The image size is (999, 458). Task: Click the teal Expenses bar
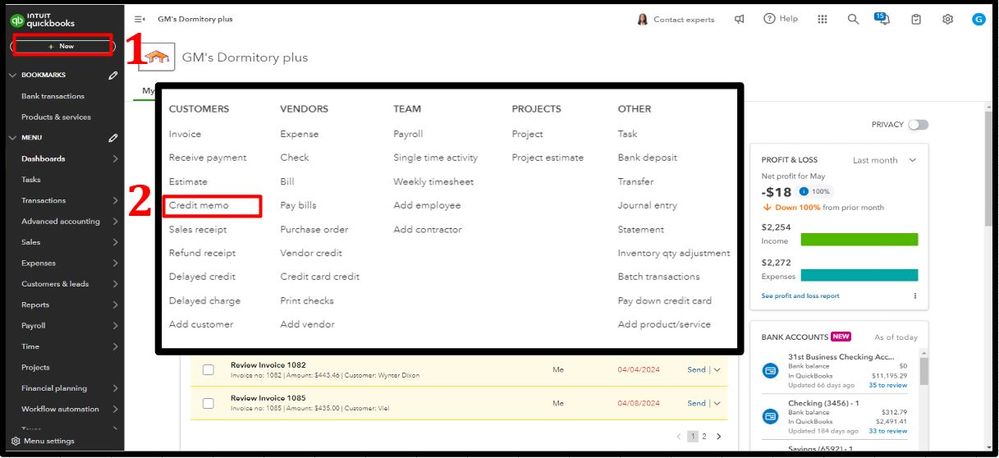click(859, 275)
